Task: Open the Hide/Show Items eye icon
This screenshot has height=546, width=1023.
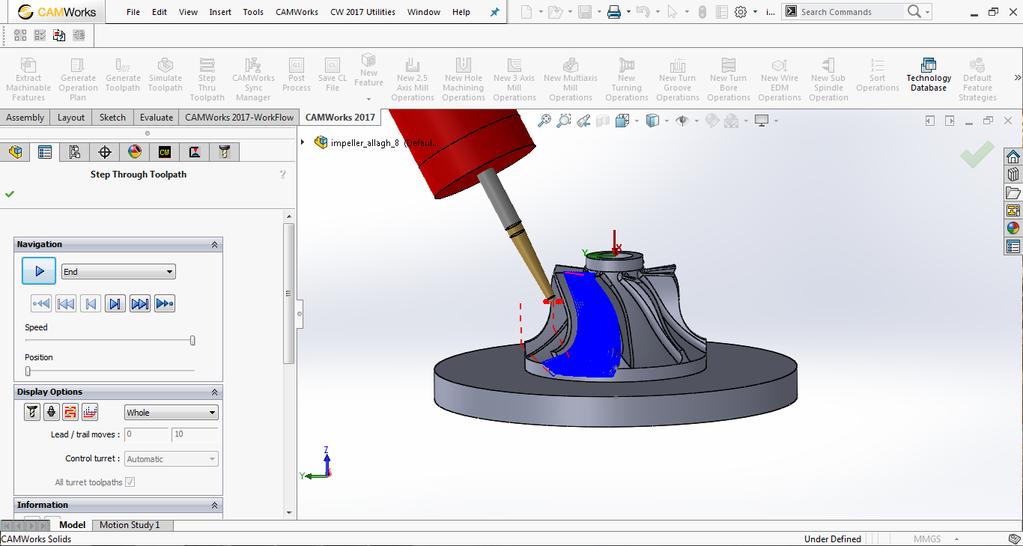Action: click(x=682, y=121)
